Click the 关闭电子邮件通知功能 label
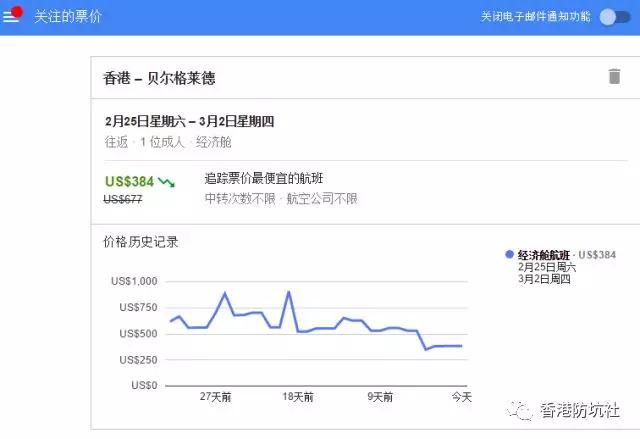This screenshot has width=640, height=439. click(536, 16)
